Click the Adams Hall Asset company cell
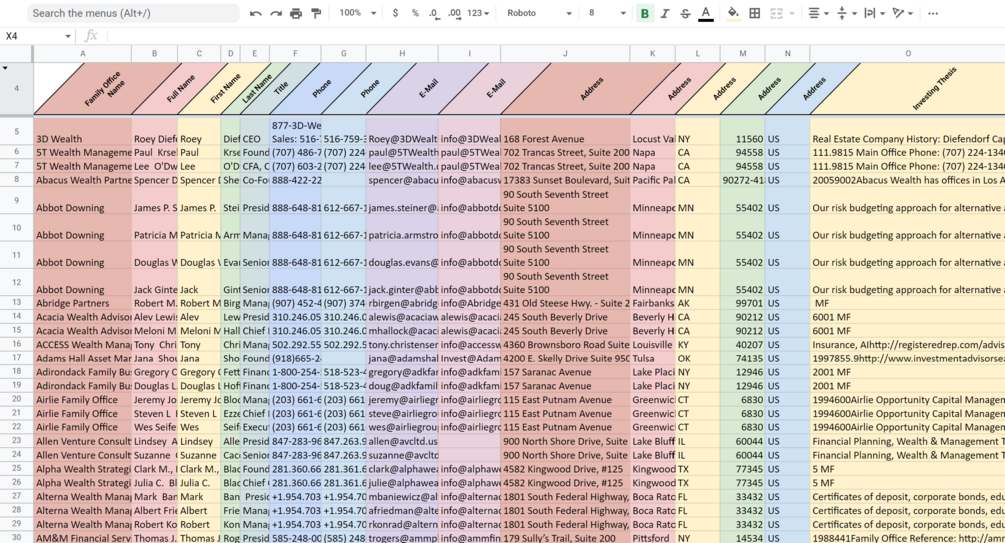This screenshot has width=1005, height=543. tap(83, 358)
